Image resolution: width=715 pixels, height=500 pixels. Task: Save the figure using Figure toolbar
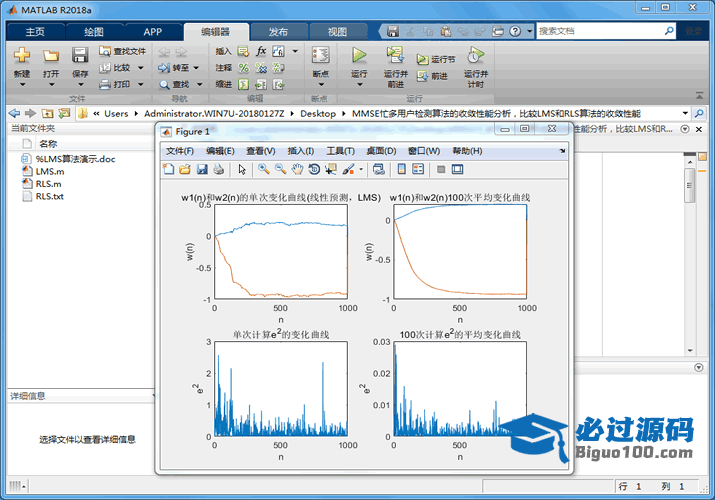[202, 170]
